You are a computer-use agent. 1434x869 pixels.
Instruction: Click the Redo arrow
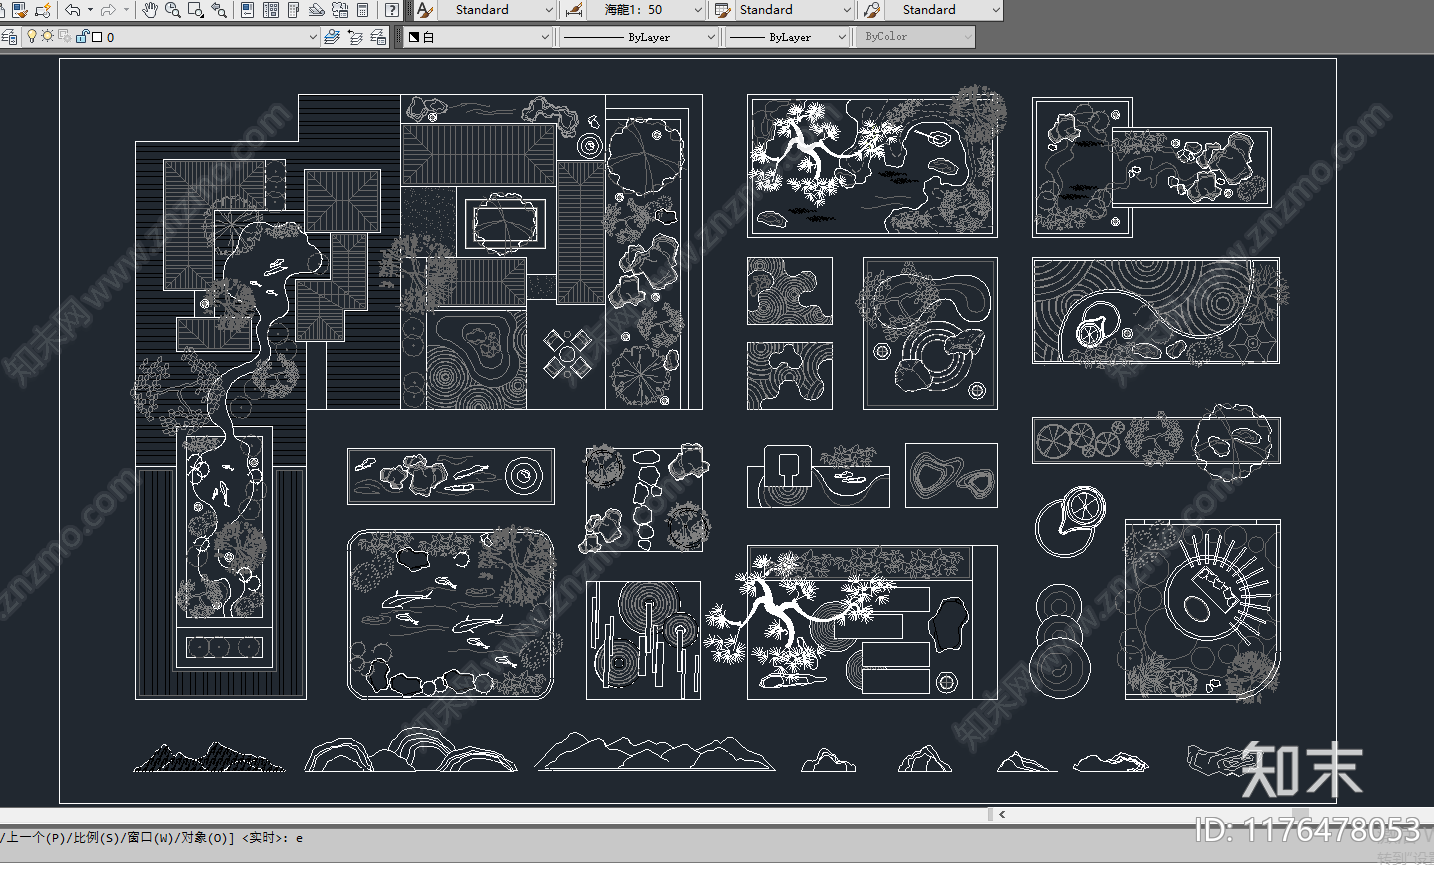[108, 10]
